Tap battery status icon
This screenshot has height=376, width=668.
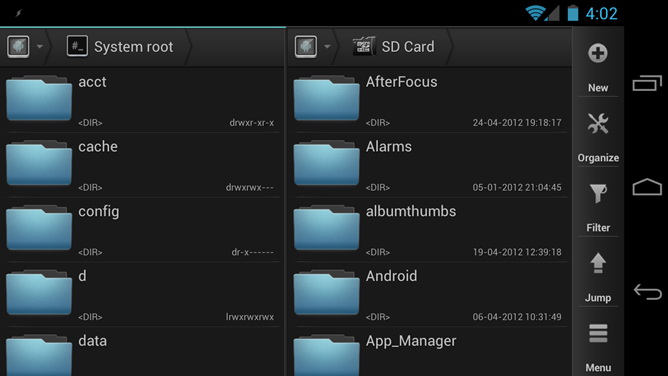click(573, 13)
